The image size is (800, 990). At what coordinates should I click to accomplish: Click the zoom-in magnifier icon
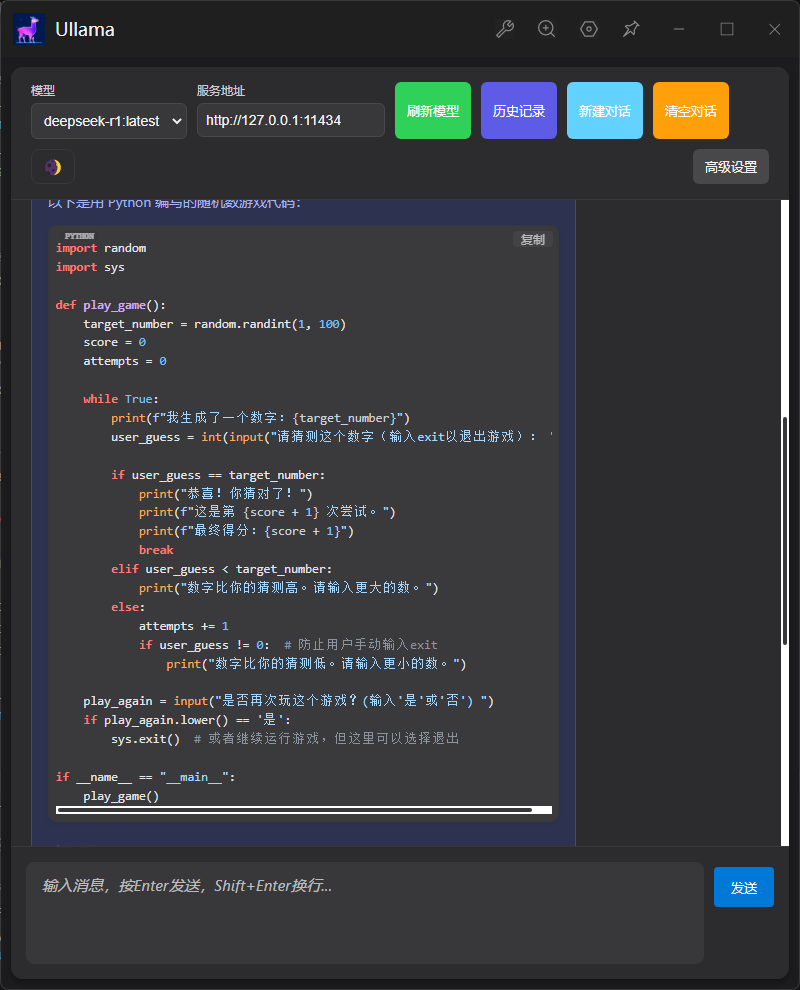547,29
